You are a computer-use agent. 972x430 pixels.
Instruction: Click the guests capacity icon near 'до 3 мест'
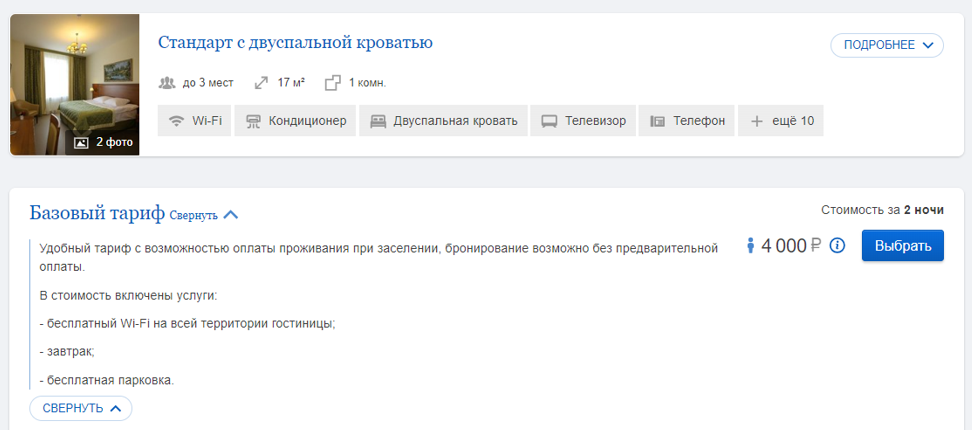167,83
